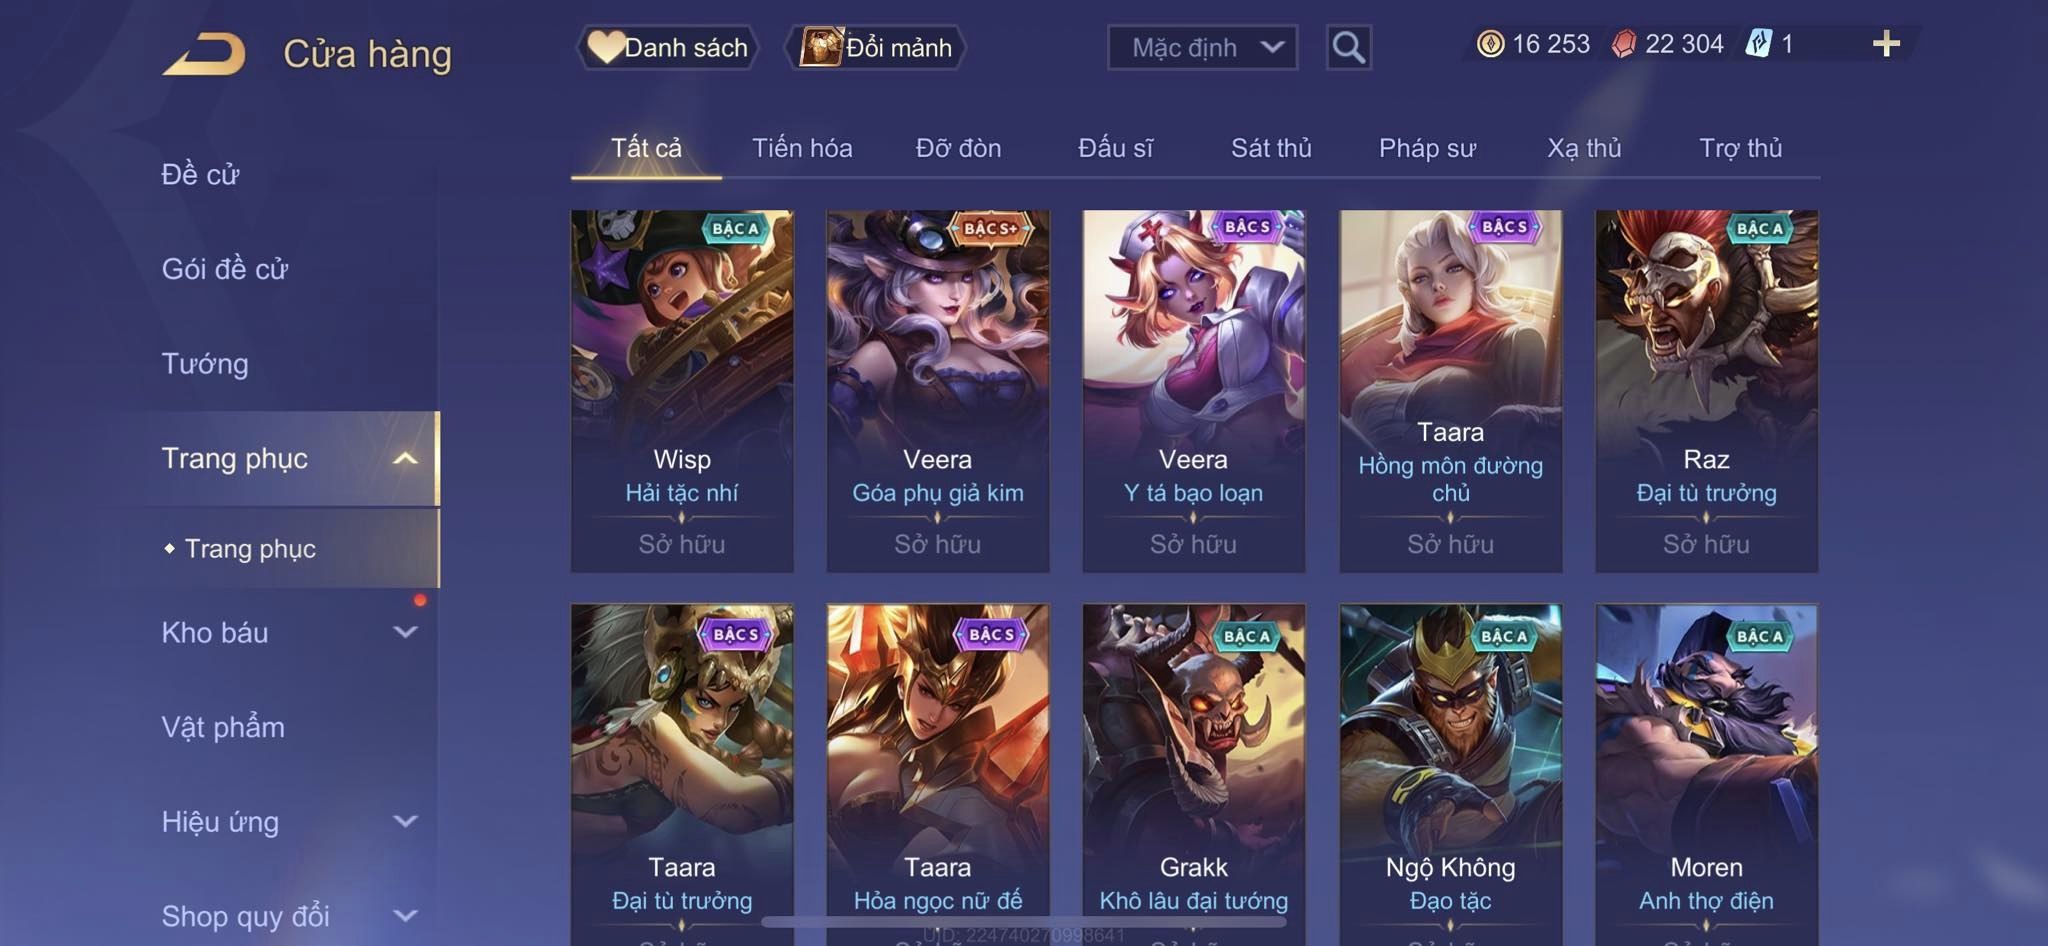Click the blue voucher ticket icon
The width and height of the screenshot is (2048, 946).
[1758, 43]
